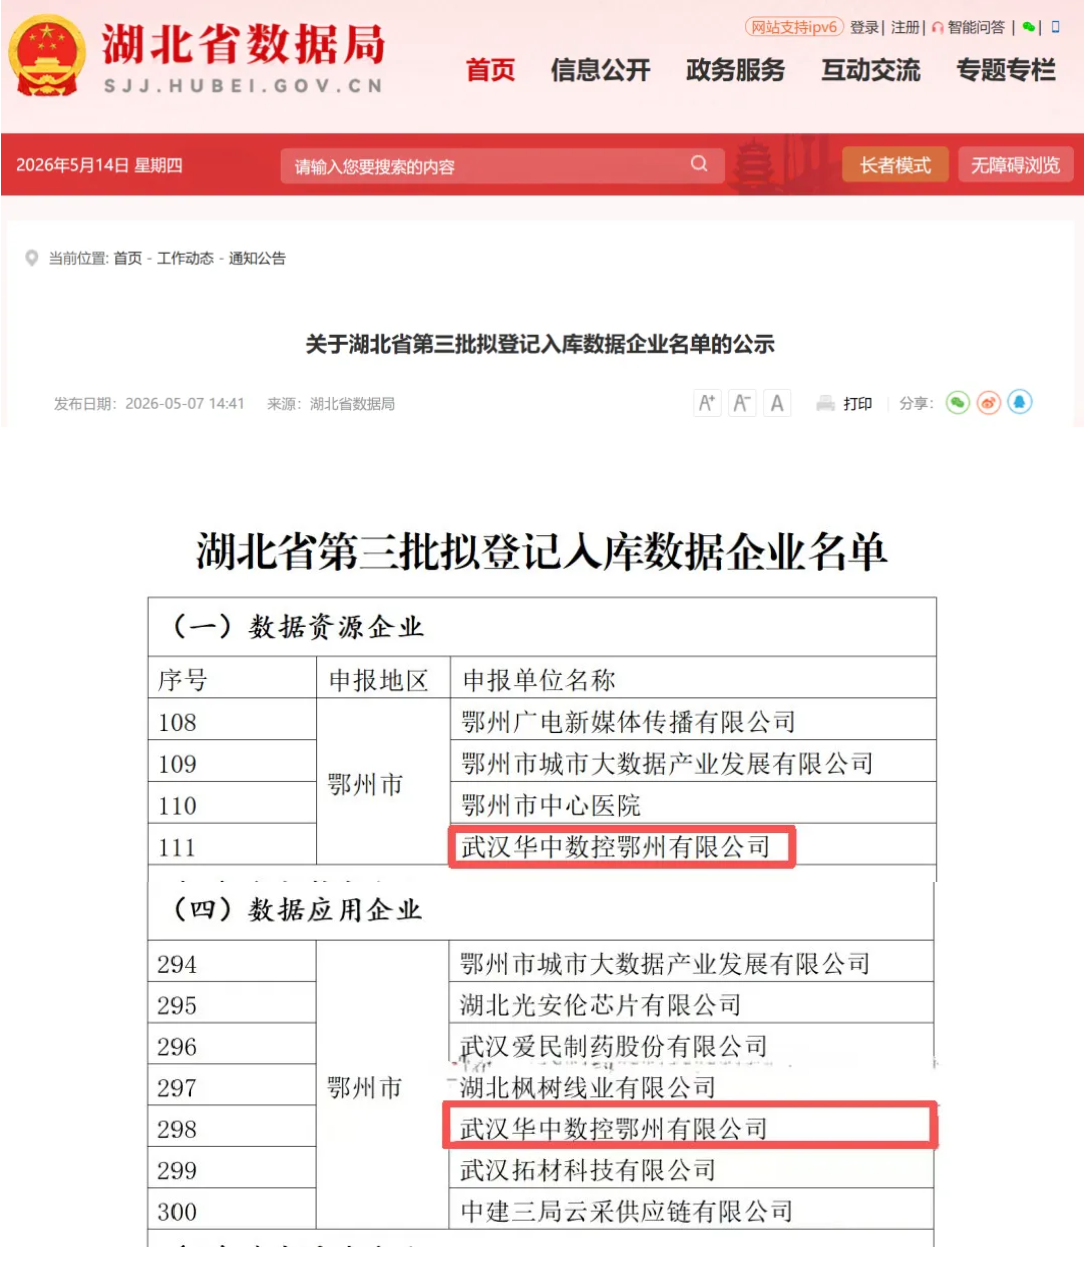The image size is (1084, 1288).
Task: Click 湖北省数据局 site title
Action: [243, 45]
